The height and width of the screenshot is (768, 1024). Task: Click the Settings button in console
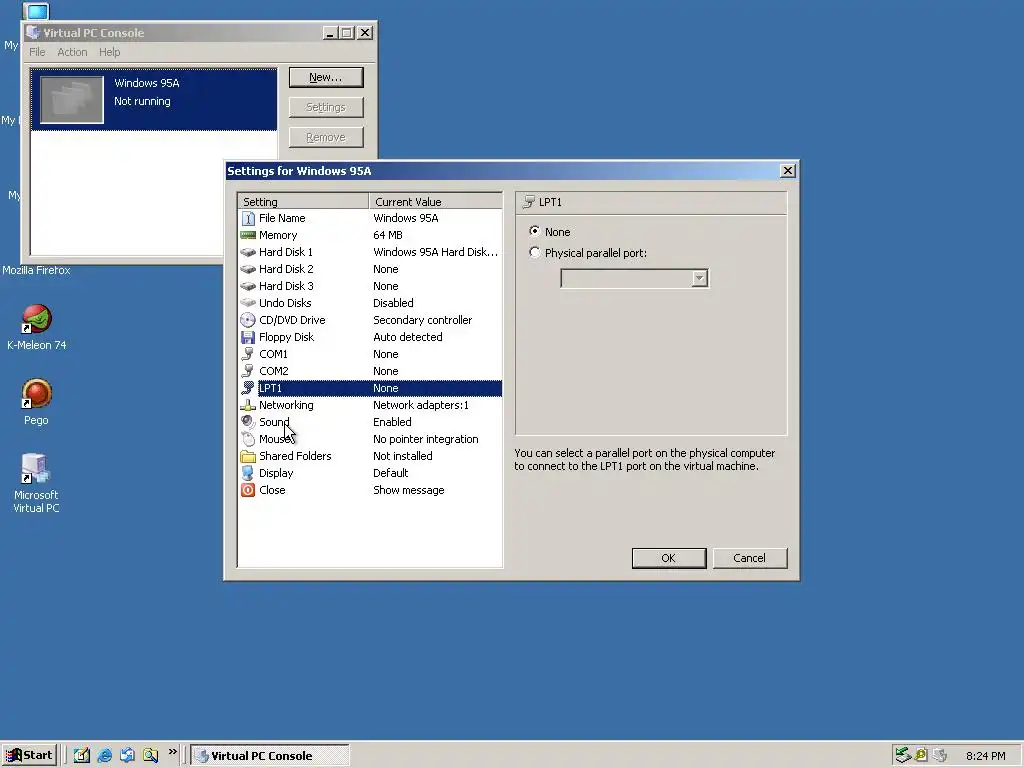[326, 107]
